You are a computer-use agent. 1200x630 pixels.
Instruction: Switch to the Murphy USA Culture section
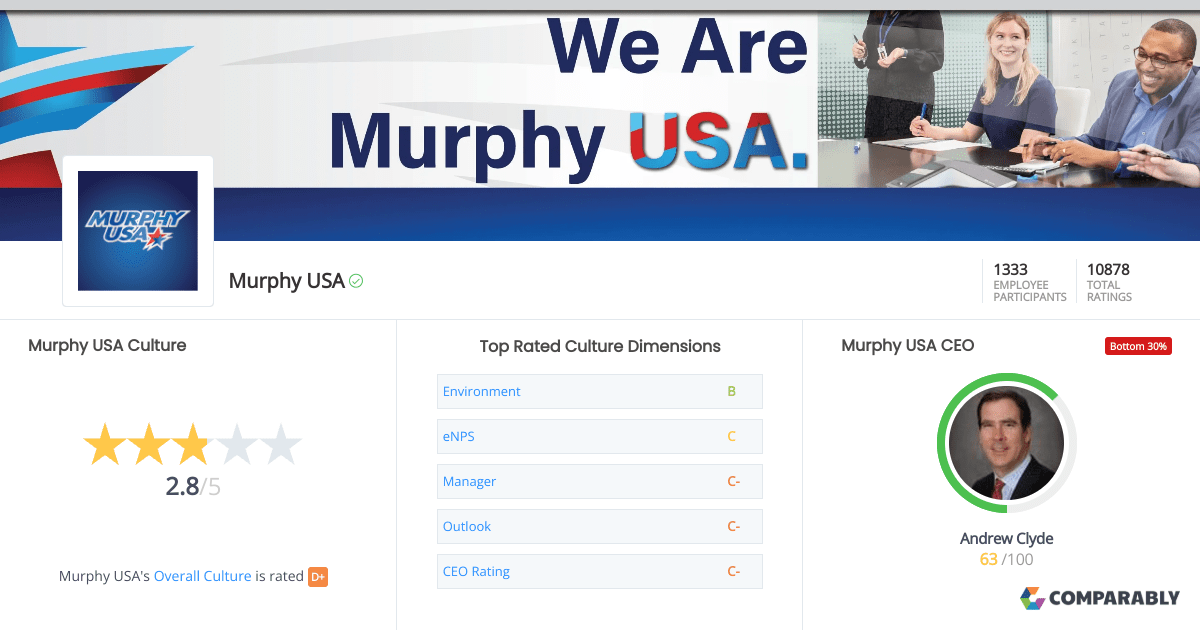tap(106, 345)
